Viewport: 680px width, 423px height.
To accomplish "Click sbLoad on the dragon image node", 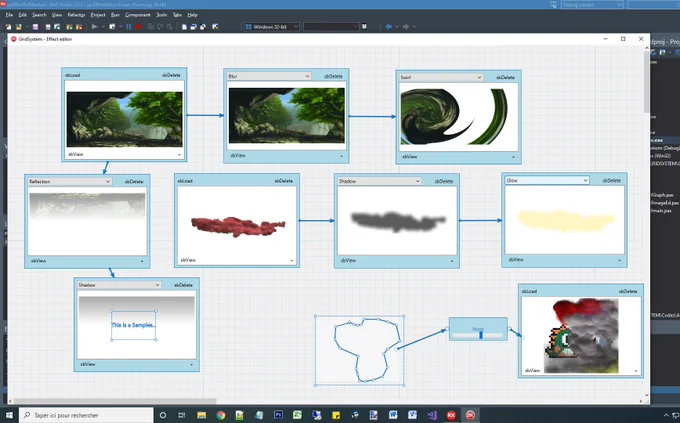I will [x=529, y=291].
